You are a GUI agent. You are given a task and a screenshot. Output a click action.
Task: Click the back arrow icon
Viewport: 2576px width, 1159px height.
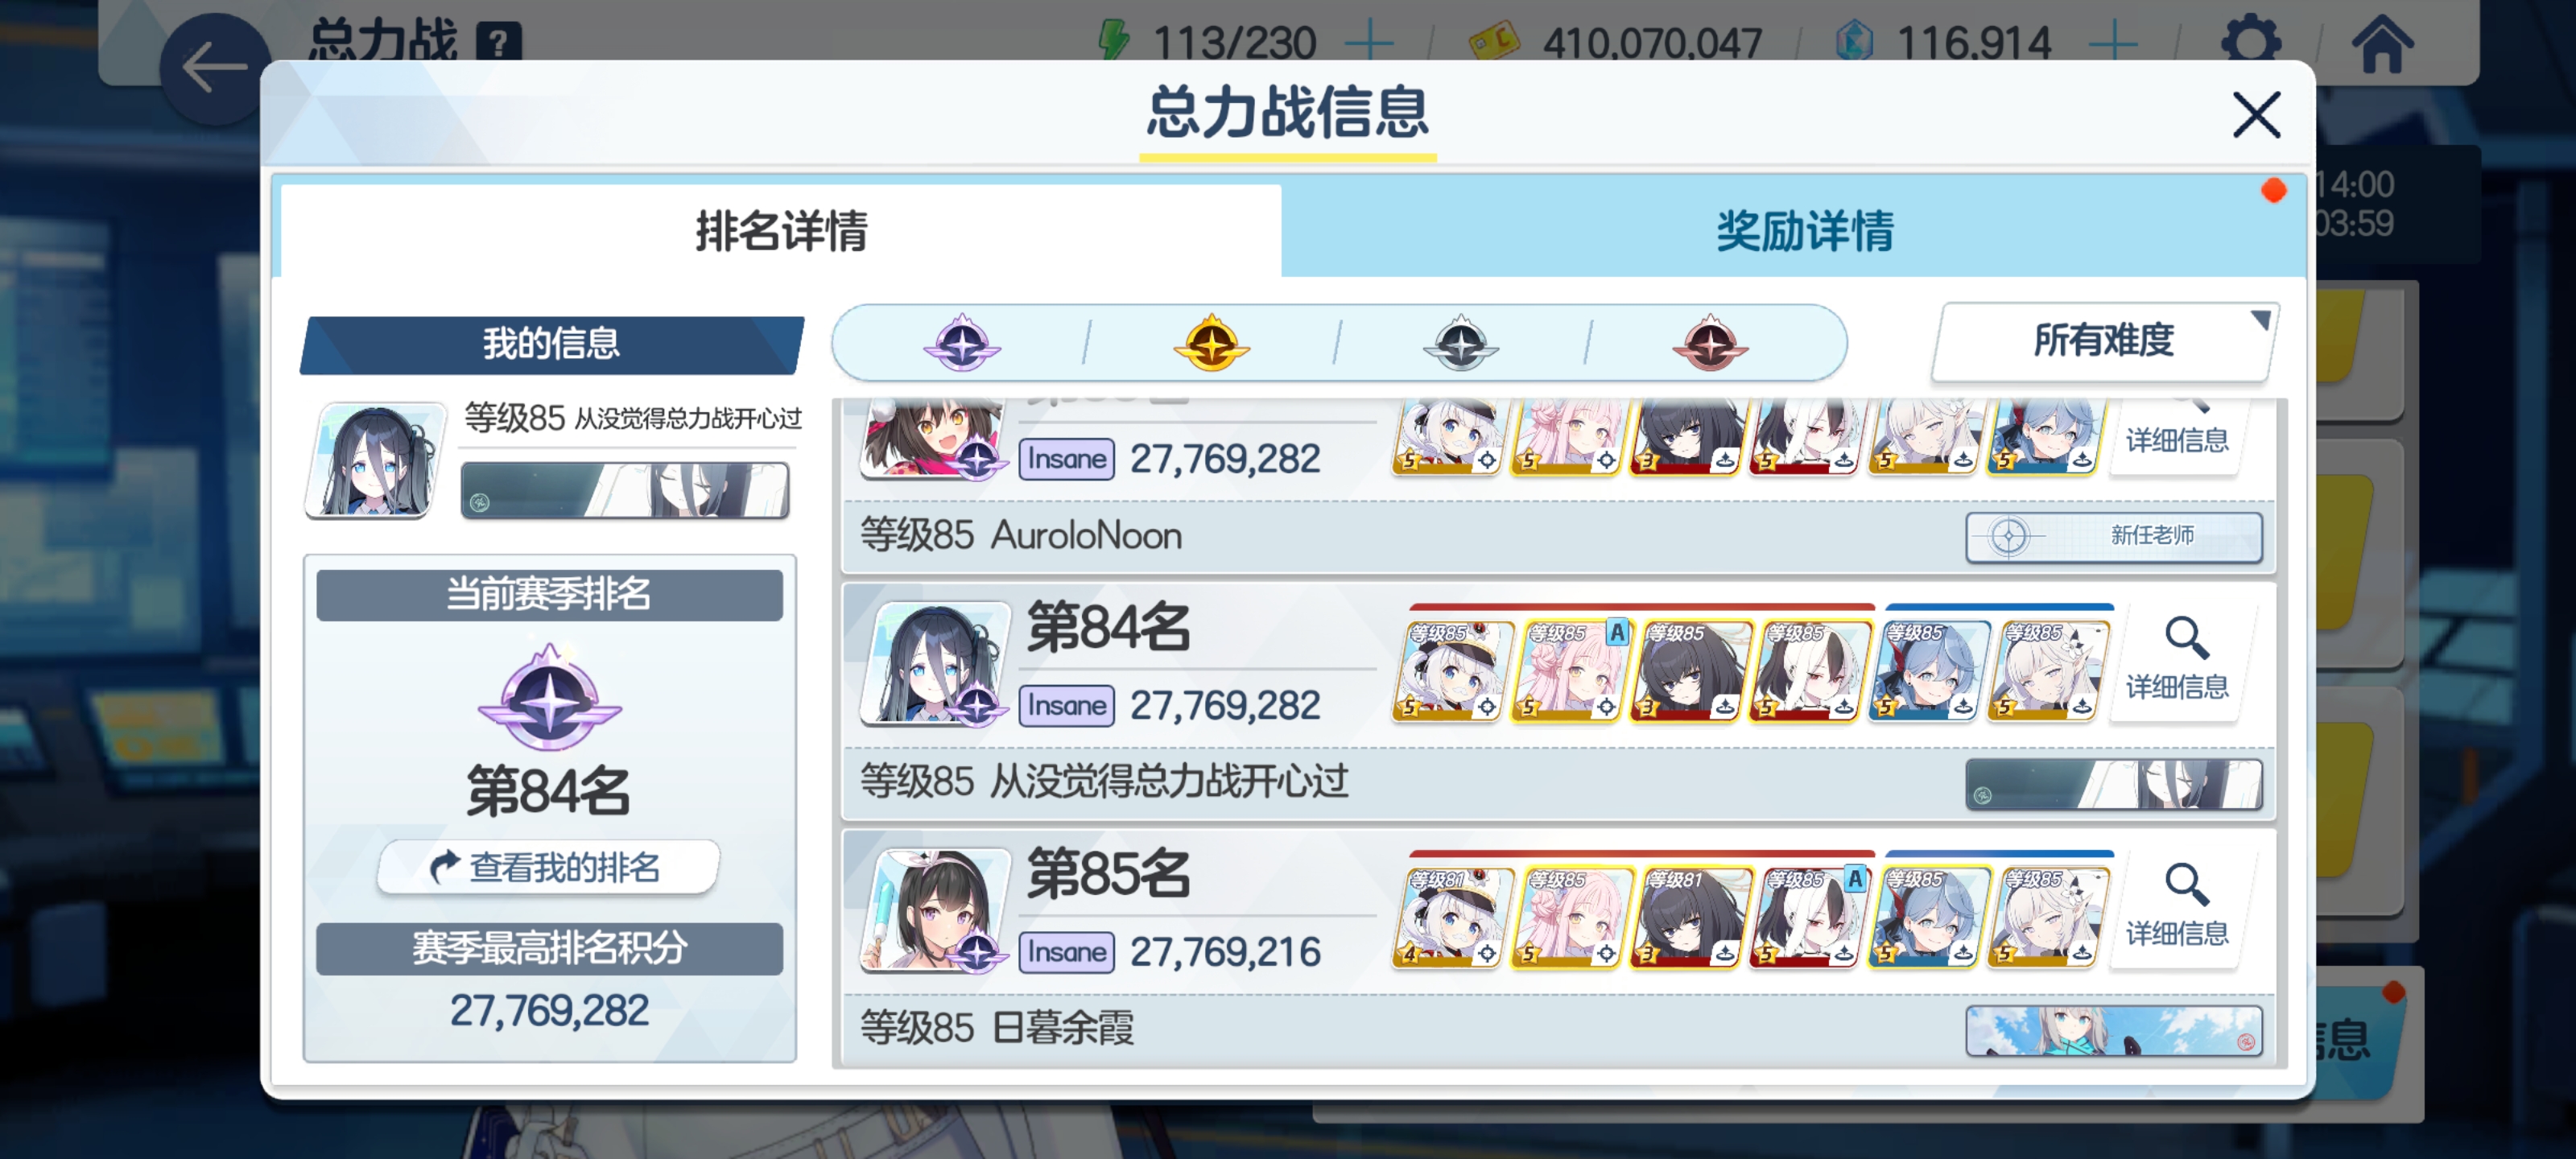coord(214,68)
